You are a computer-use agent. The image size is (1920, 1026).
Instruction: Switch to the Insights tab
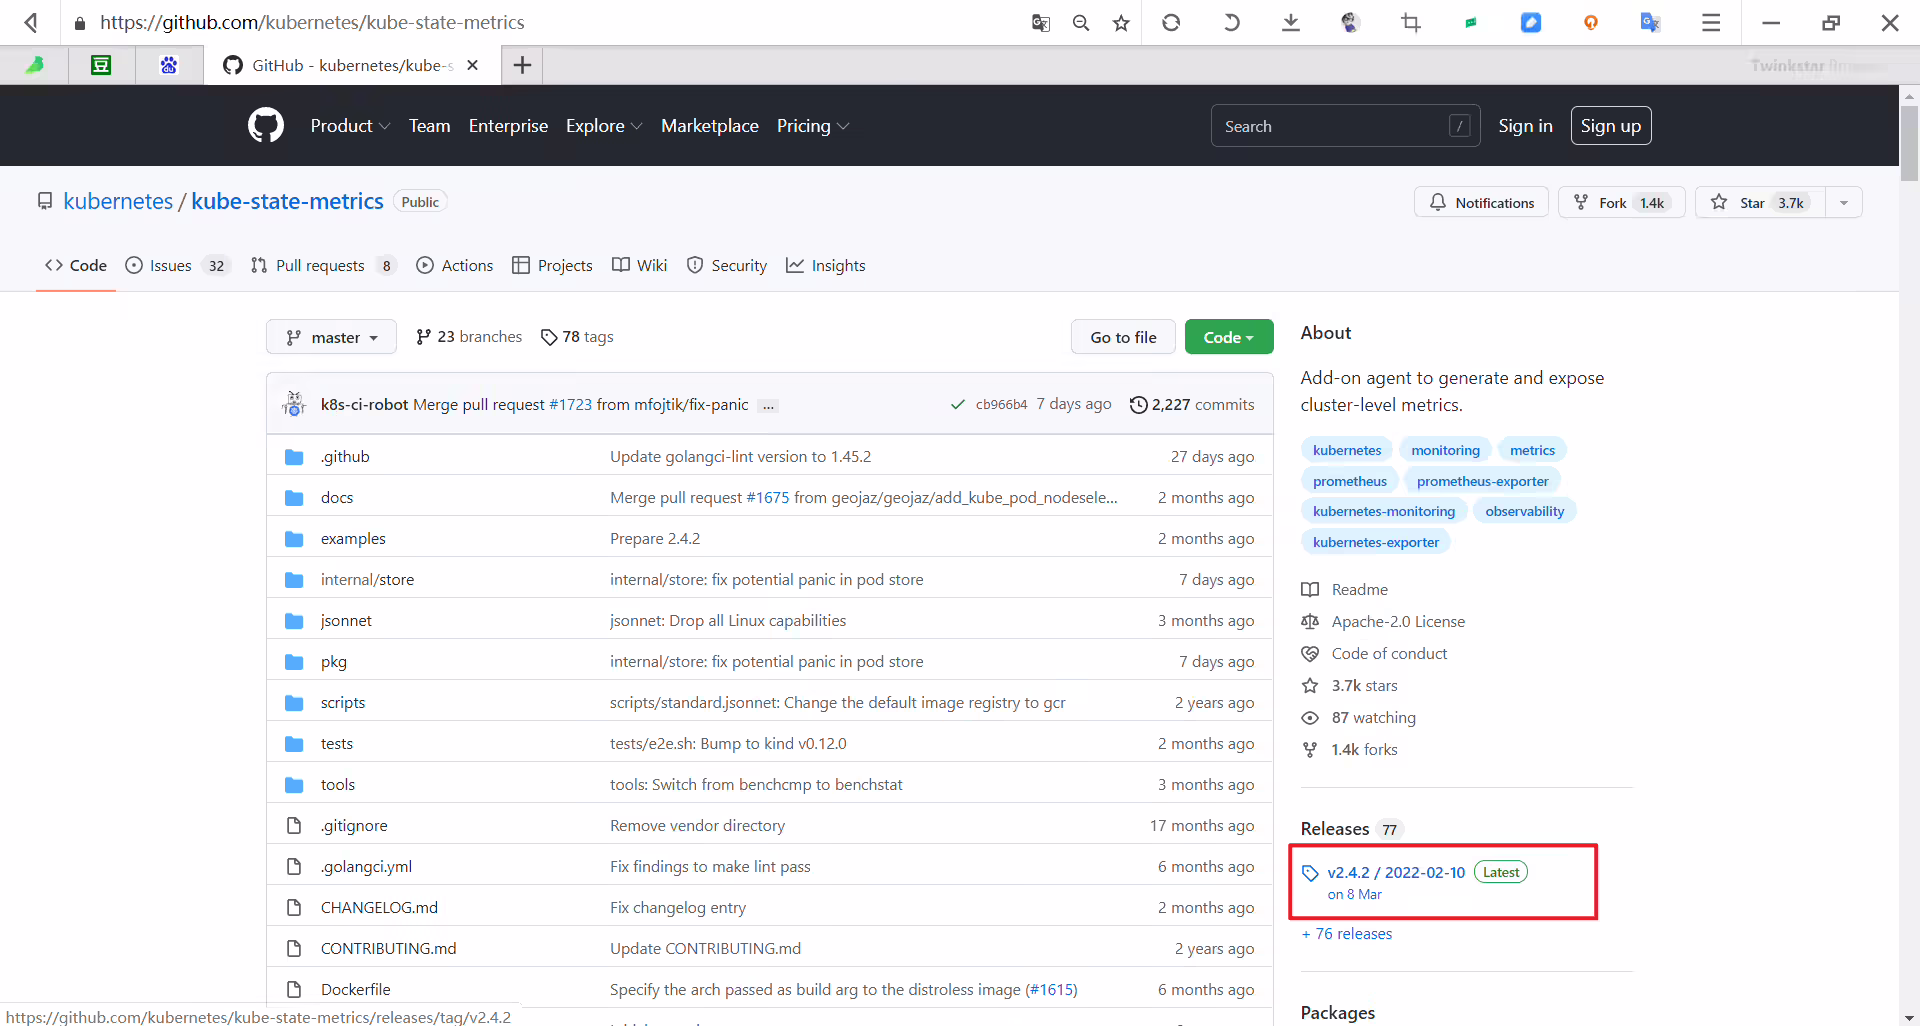(x=826, y=265)
